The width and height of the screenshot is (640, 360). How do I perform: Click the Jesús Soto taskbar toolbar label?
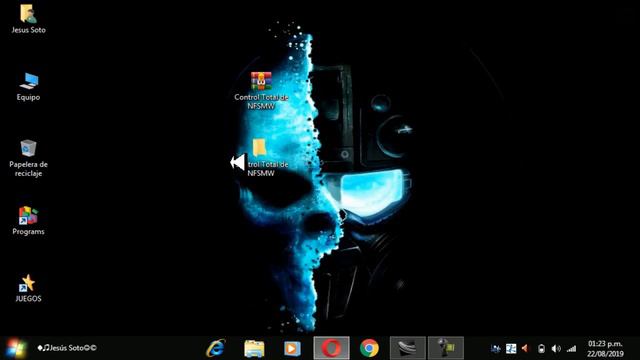click(67, 348)
